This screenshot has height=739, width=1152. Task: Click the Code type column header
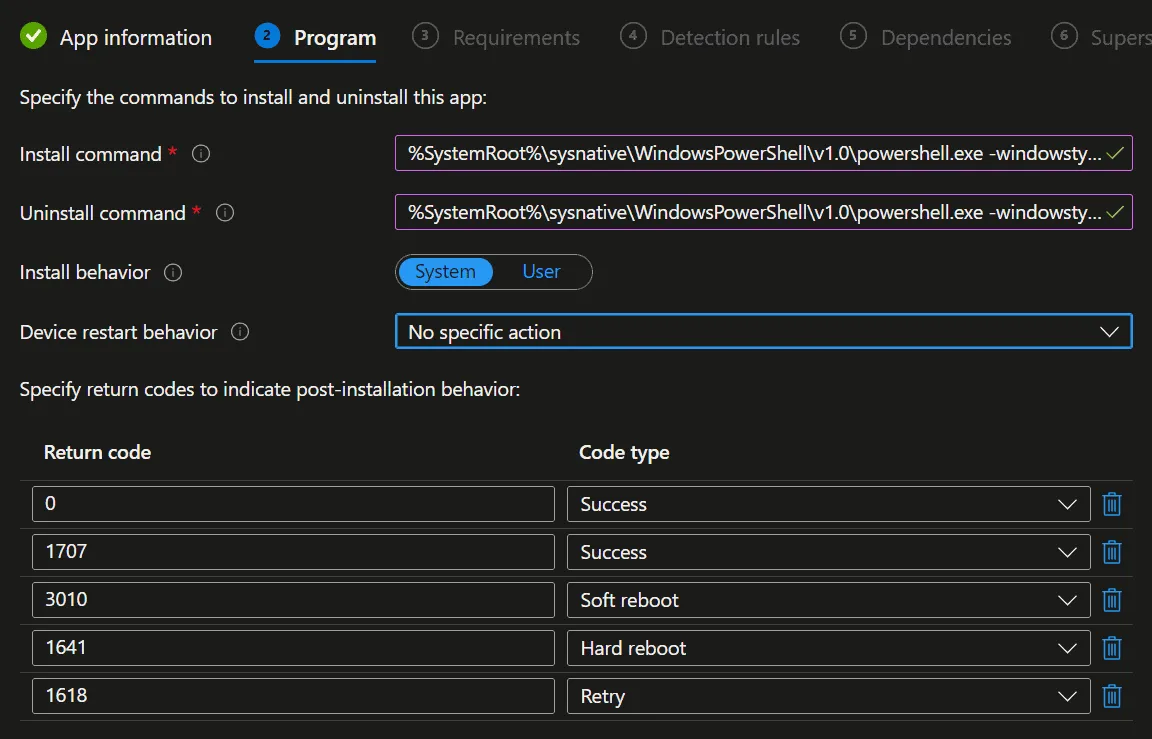pyautogui.click(x=624, y=453)
